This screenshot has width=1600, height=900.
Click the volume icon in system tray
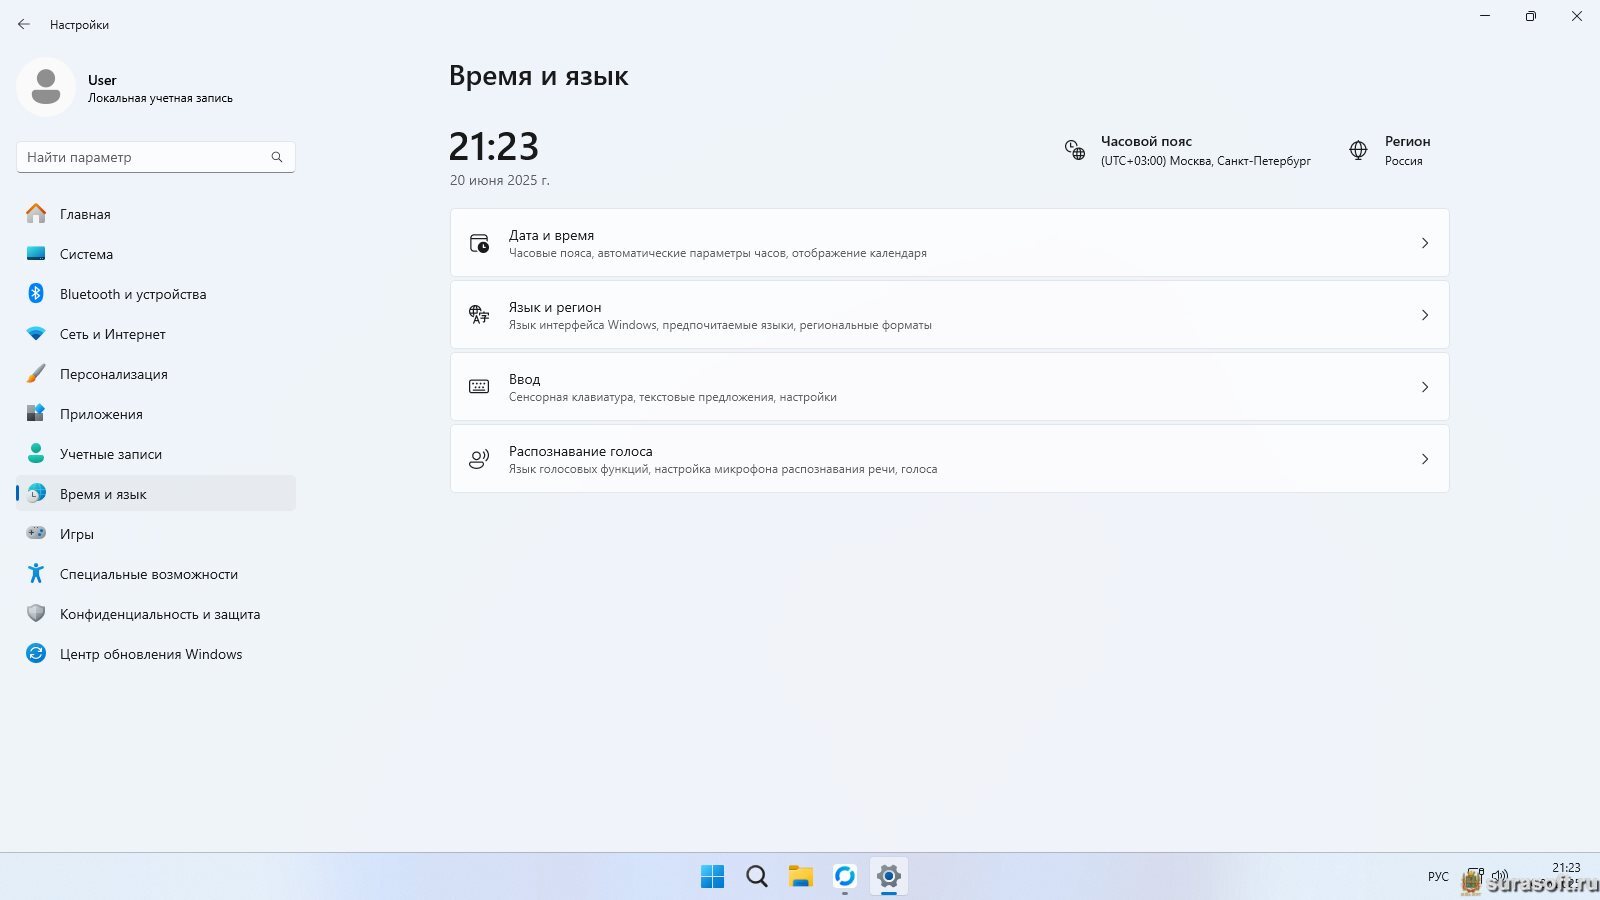(1499, 876)
